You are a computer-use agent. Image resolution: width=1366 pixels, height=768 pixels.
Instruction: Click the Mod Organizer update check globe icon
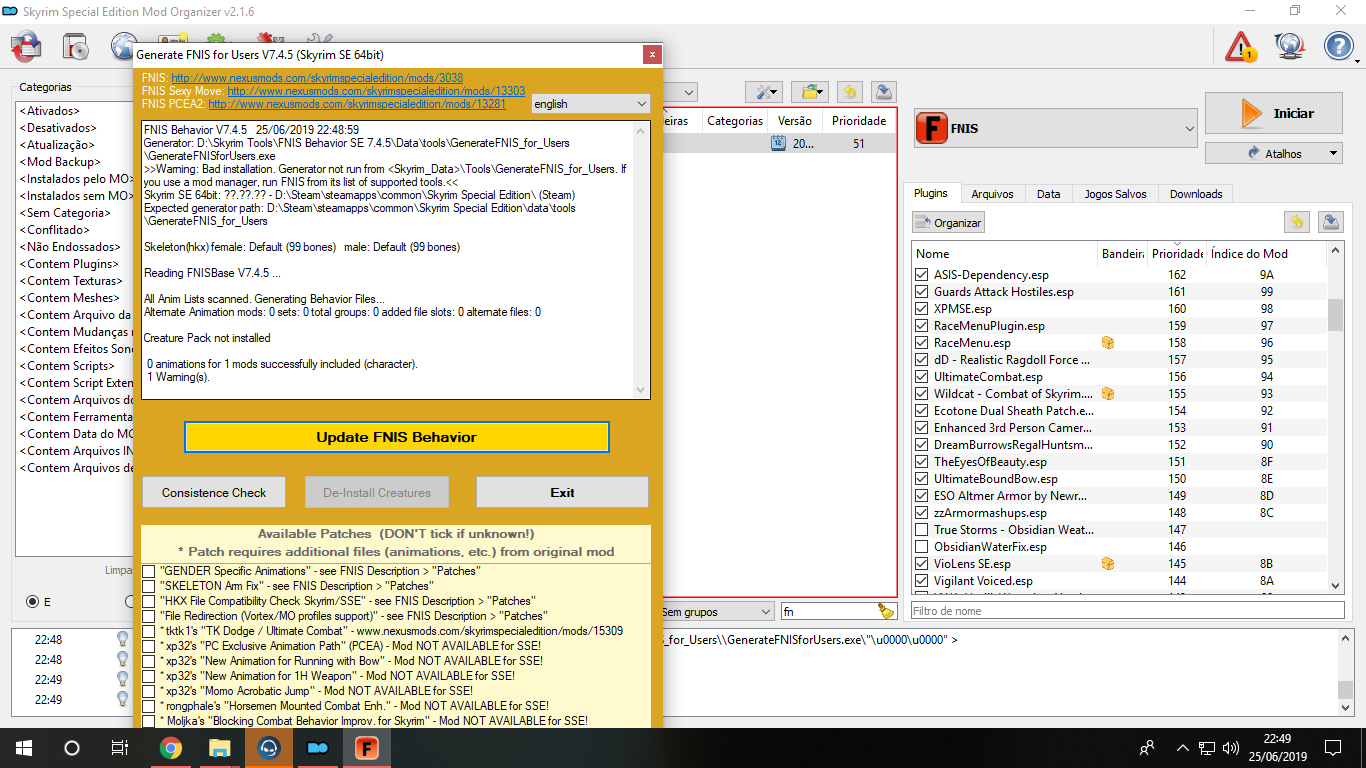pos(1290,46)
